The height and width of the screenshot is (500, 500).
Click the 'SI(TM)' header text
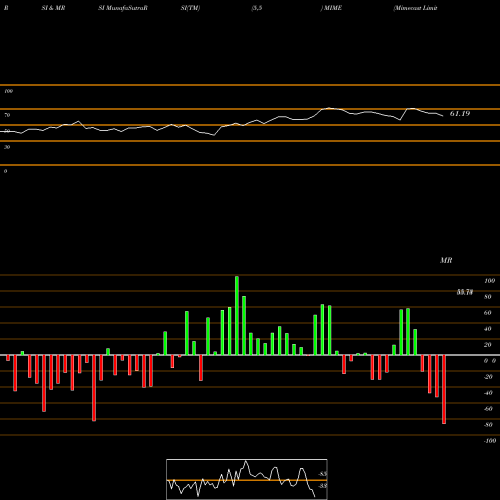[x=190, y=8]
